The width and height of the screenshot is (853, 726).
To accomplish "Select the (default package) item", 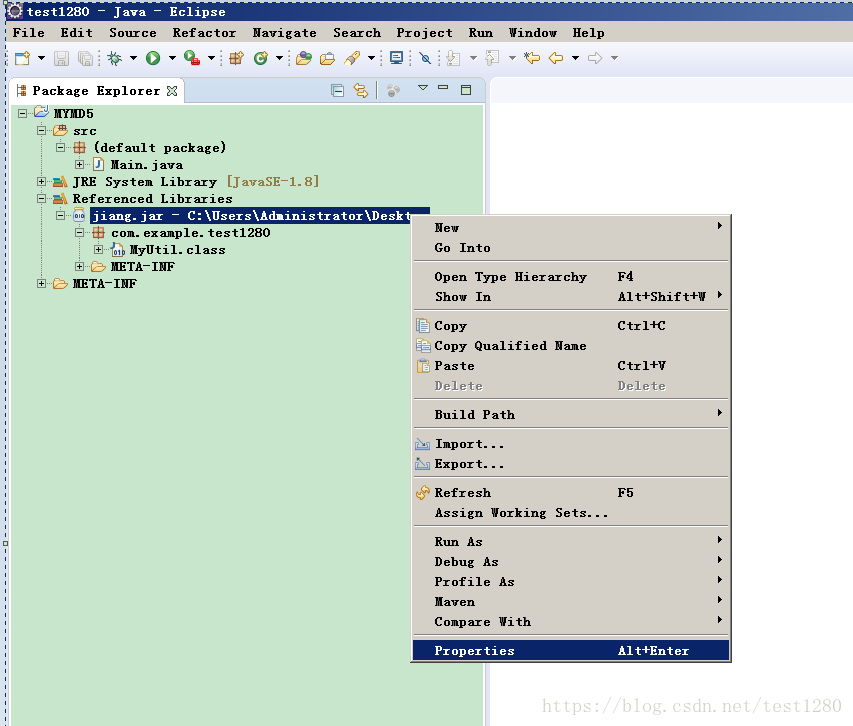I will (159, 148).
